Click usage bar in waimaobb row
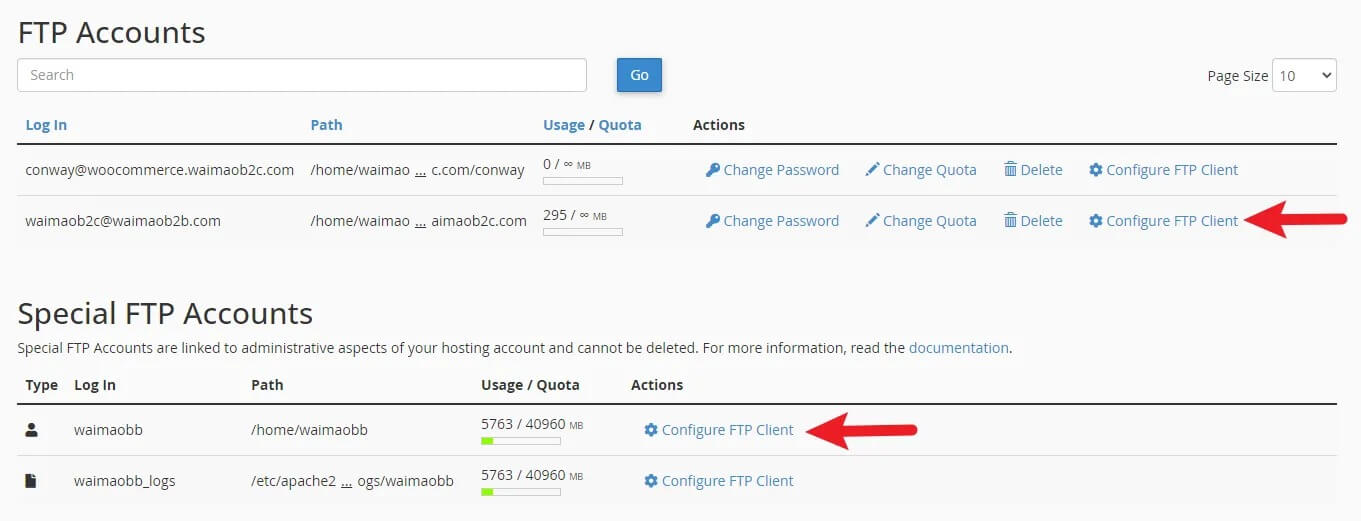Screen dimensions: 1361x521 [521, 441]
